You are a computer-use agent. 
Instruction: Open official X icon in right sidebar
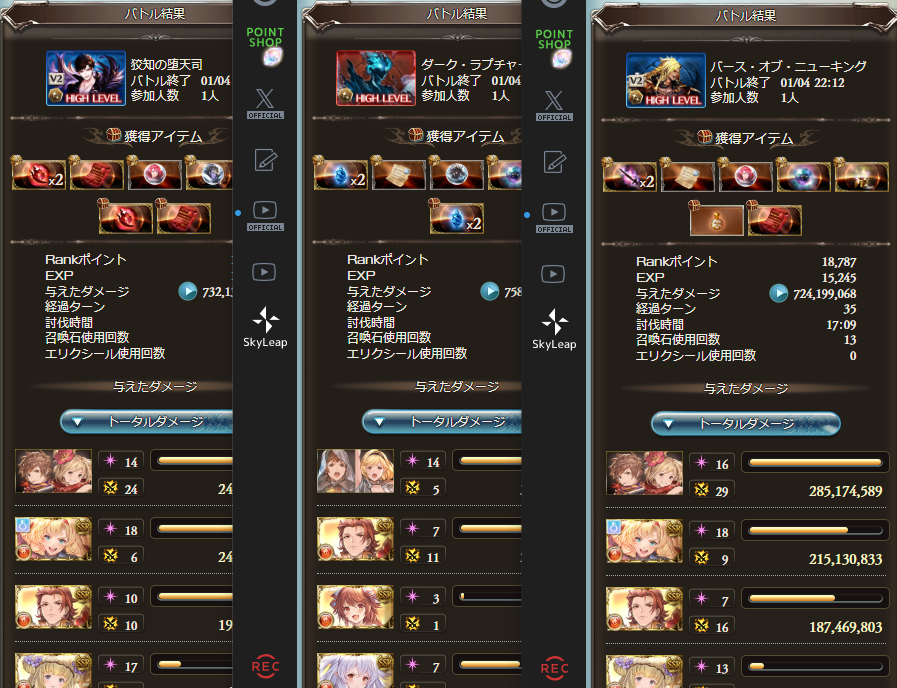pos(554,106)
